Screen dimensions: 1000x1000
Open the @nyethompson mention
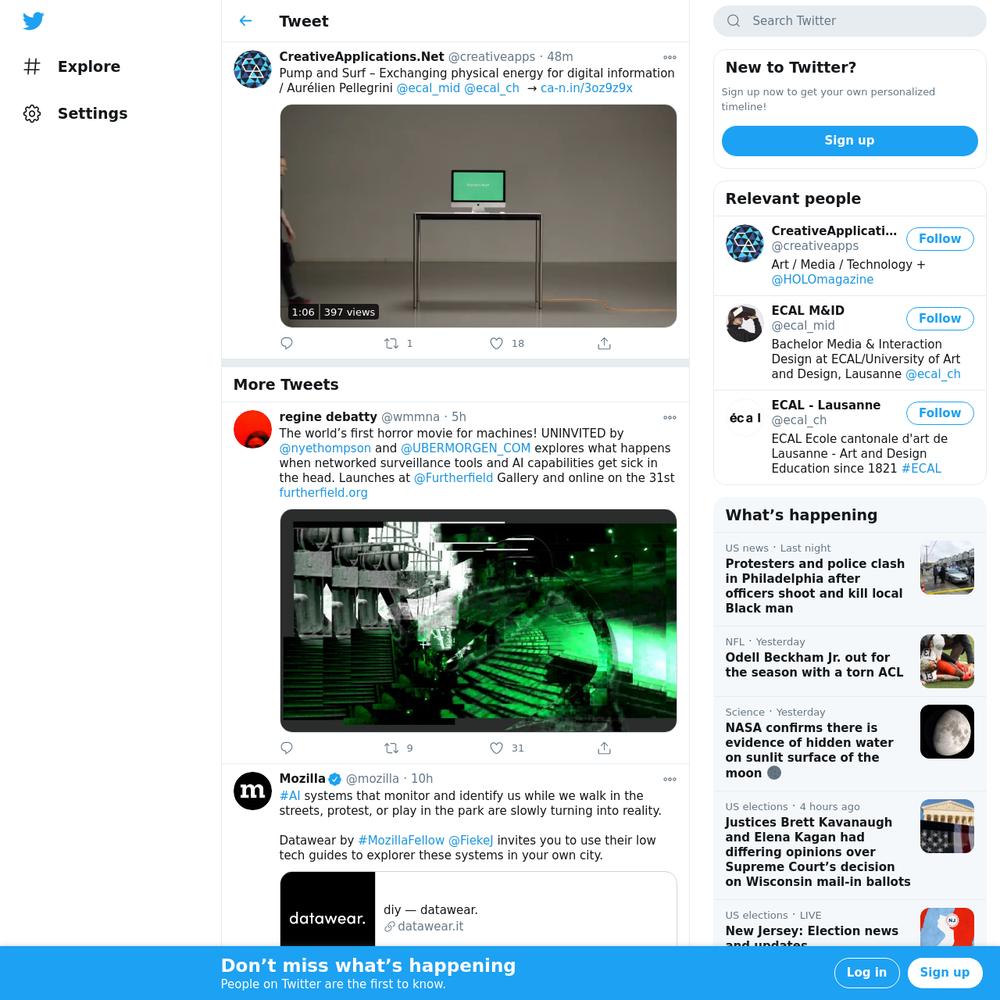pos(325,448)
